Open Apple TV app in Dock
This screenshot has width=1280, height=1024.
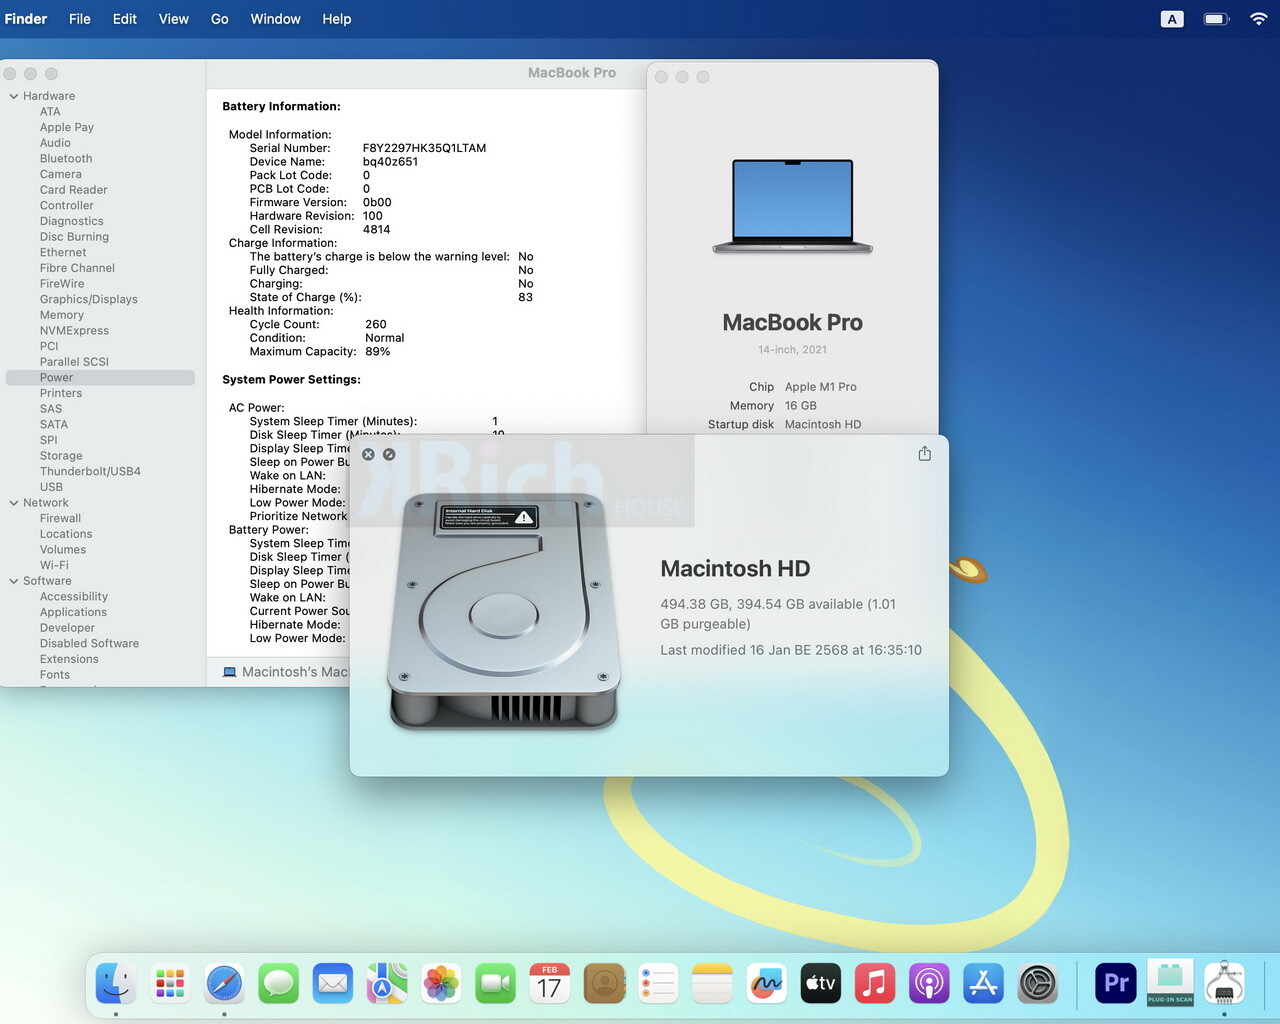point(821,984)
